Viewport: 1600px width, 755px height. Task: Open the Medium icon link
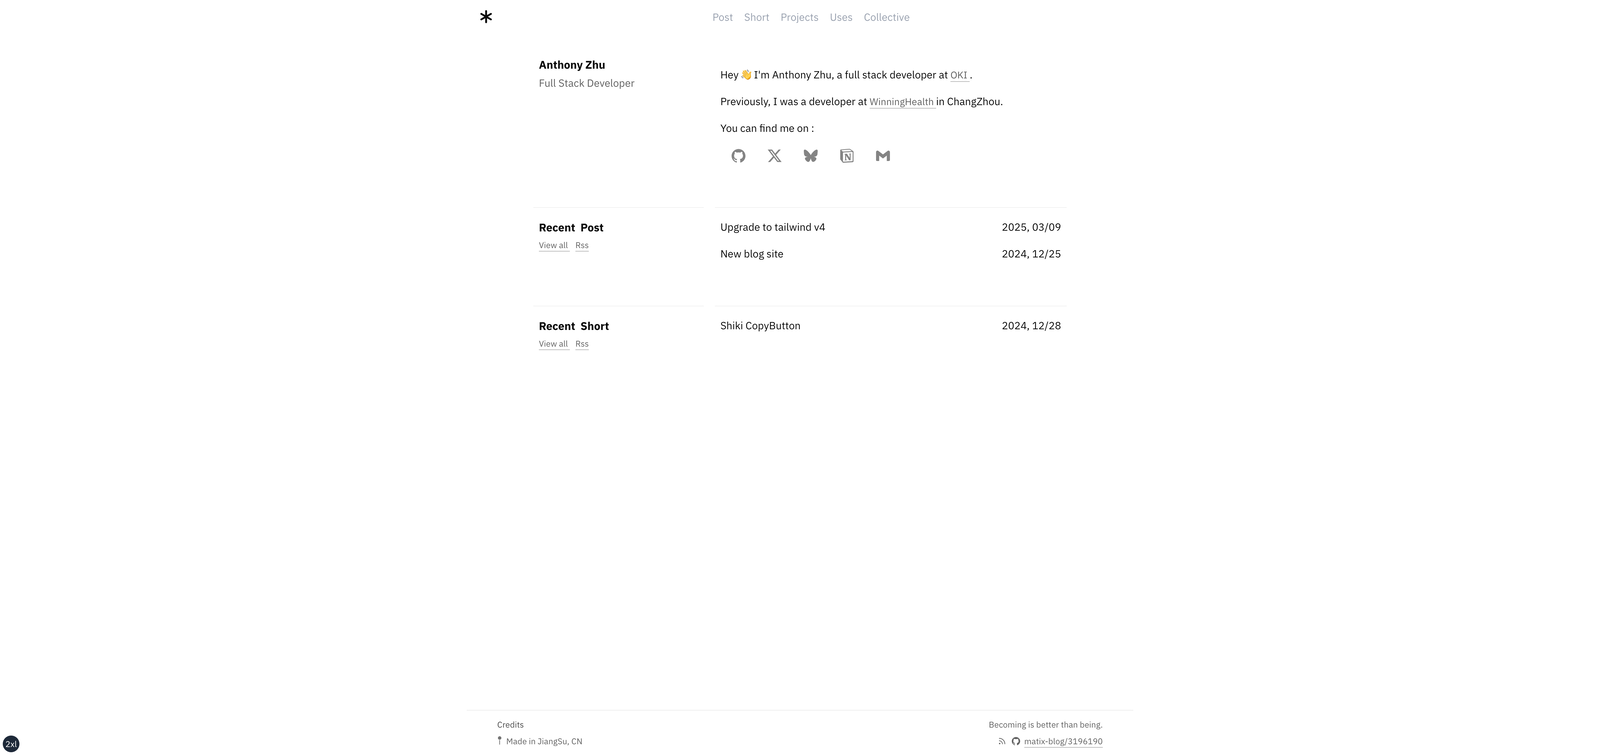pos(883,156)
